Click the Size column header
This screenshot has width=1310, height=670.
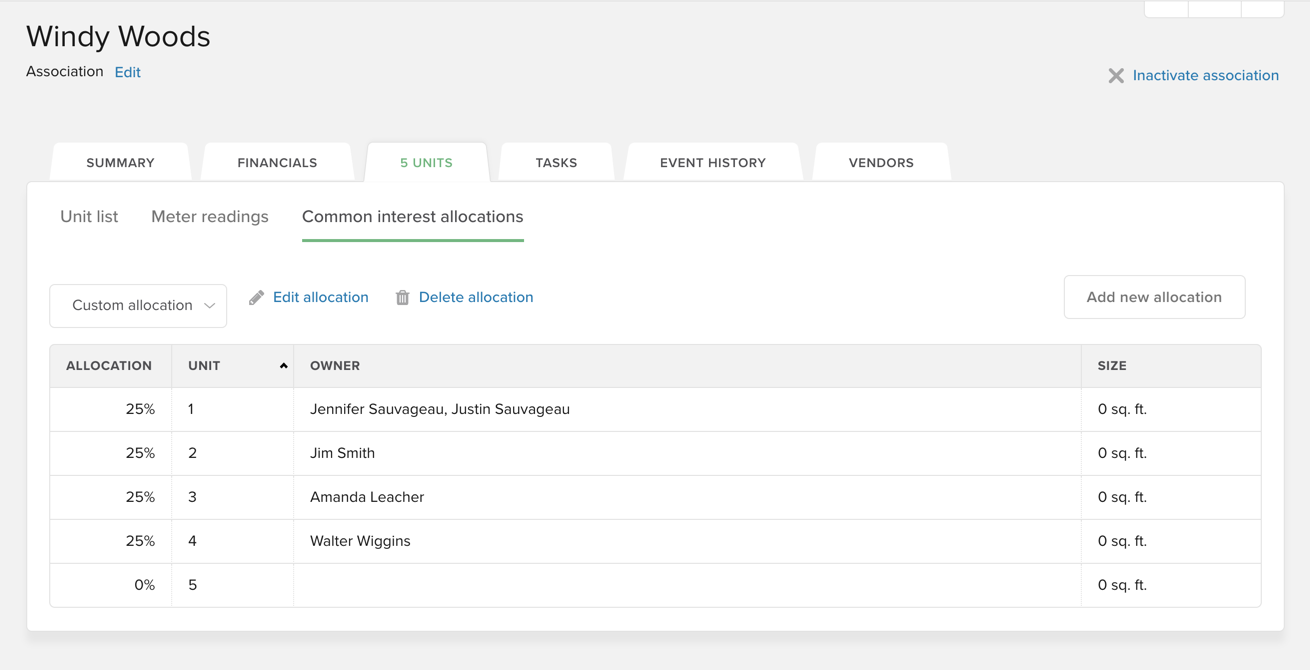(x=1112, y=366)
